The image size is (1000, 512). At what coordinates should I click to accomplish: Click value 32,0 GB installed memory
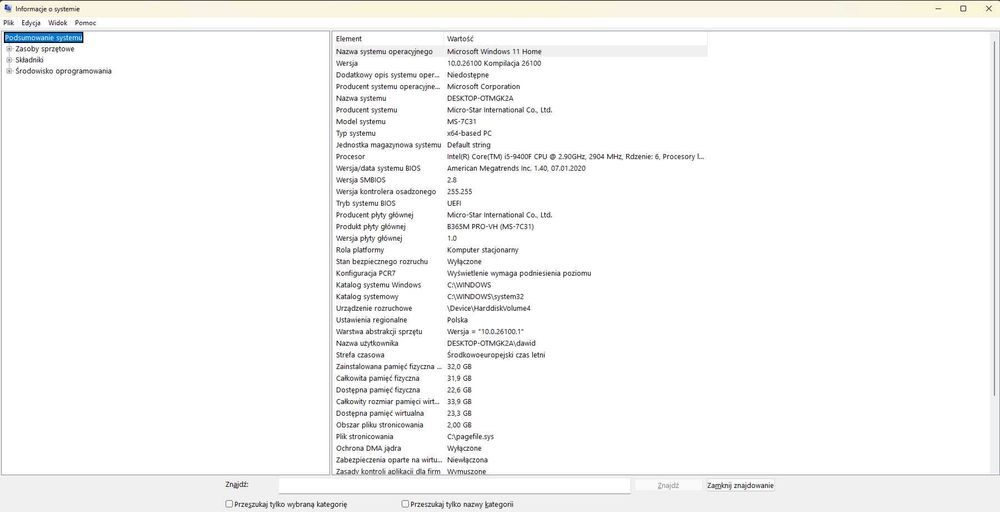coord(459,367)
